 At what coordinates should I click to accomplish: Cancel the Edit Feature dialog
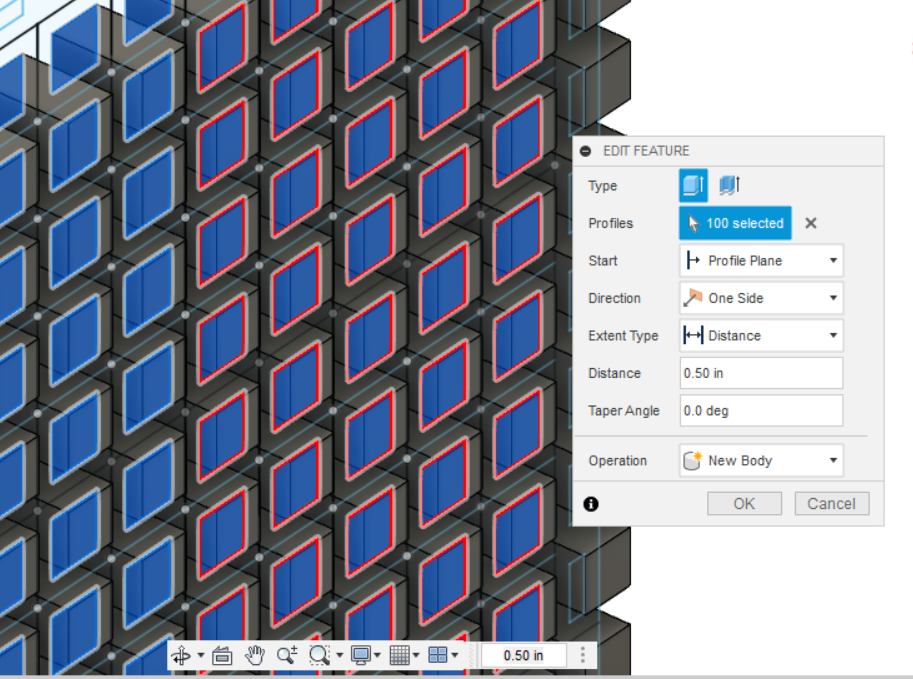(831, 504)
